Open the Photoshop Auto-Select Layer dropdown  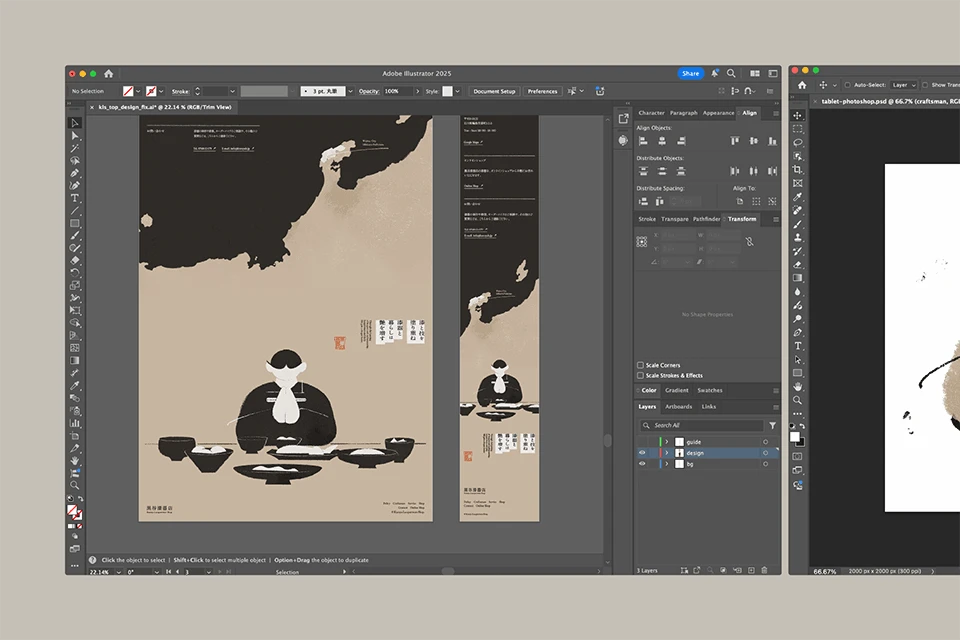pos(904,85)
